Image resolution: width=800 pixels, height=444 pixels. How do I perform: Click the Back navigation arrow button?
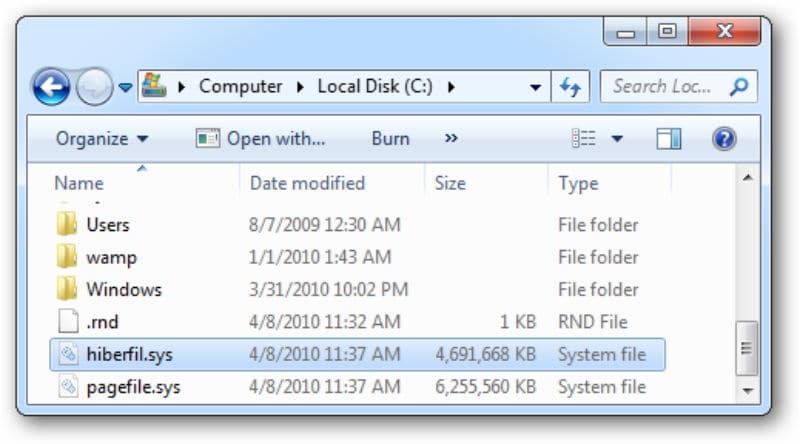click(x=51, y=88)
